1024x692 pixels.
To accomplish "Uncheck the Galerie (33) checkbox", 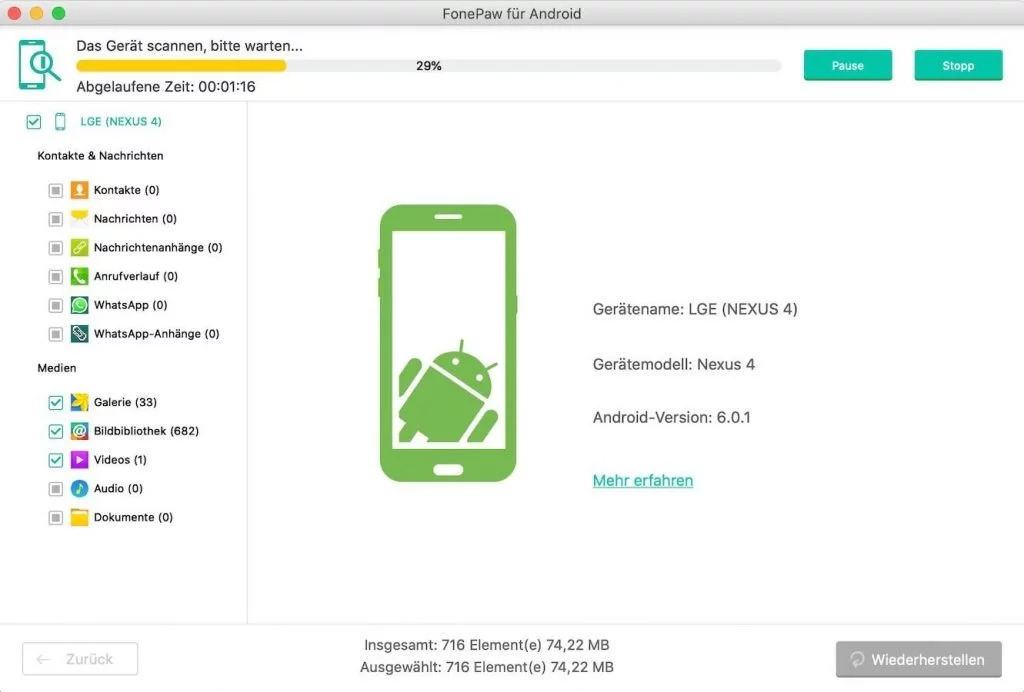I will pyautogui.click(x=56, y=402).
